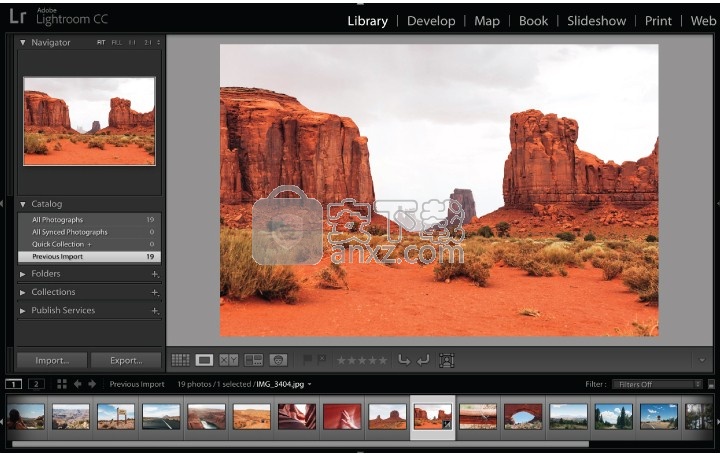Click the filmstrip grid view icon
Viewport: 720px width, 454px height.
coord(62,384)
